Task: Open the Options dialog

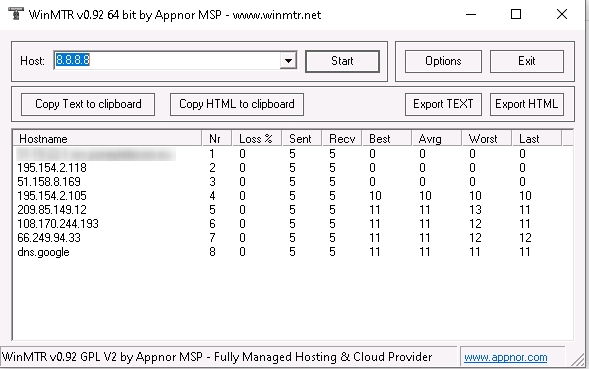Action: [x=443, y=61]
